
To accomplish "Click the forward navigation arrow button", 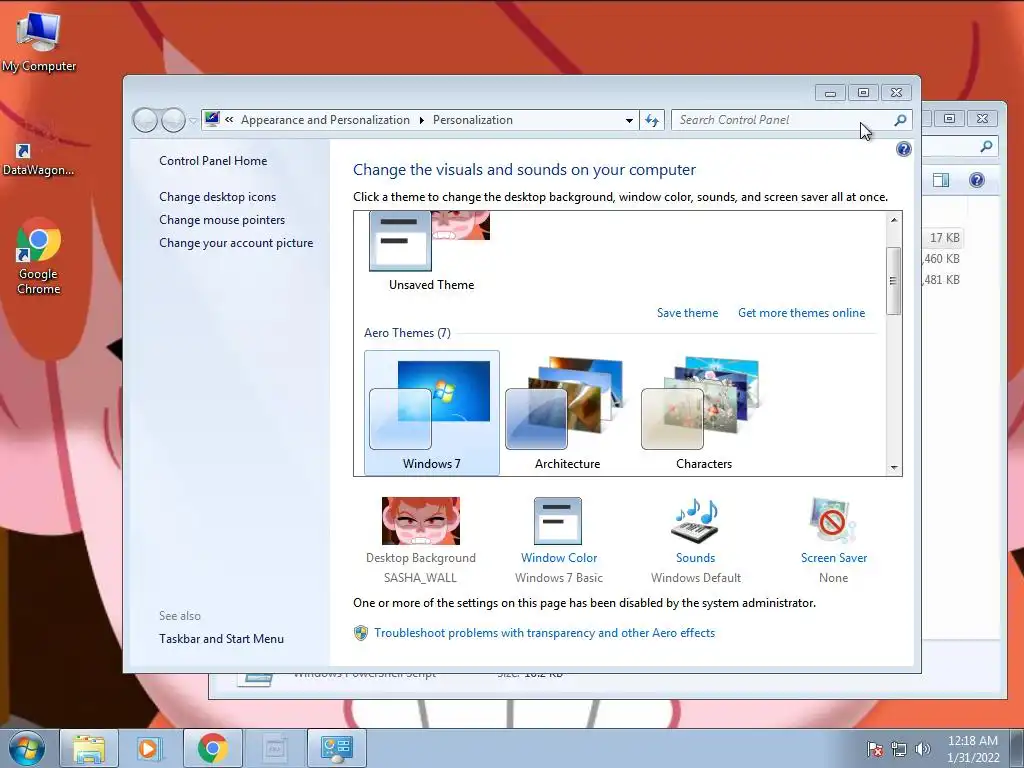I will [172, 120].
